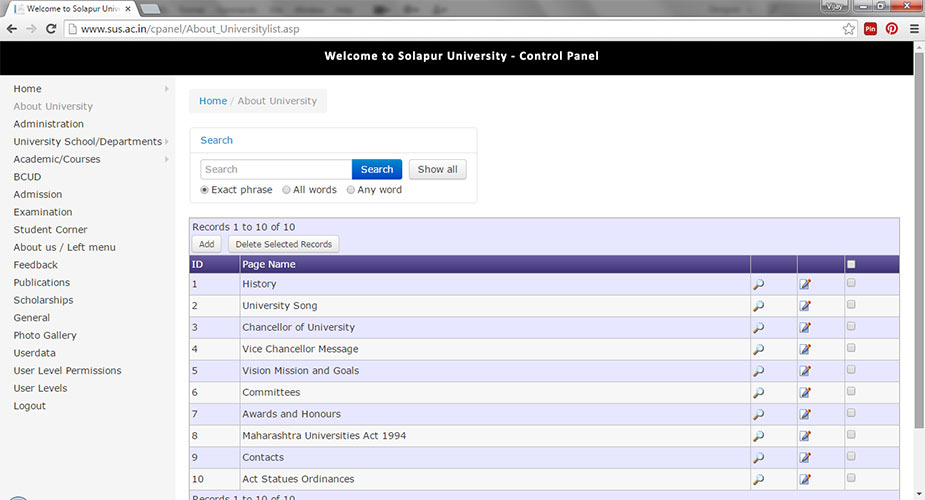Edit Vice Chancellor Message record
This screenshot has height=500, width=925.
pyautogui.click(x=805, y=349)
